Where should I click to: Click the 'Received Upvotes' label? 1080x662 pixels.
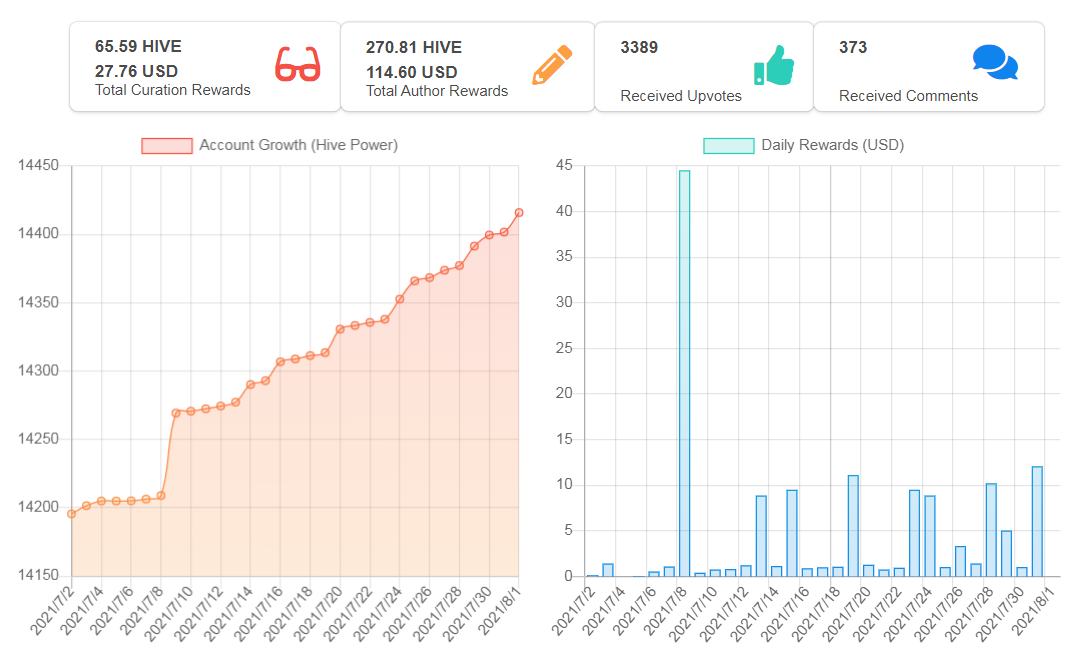pyautogui.click(x=681, y=96)
